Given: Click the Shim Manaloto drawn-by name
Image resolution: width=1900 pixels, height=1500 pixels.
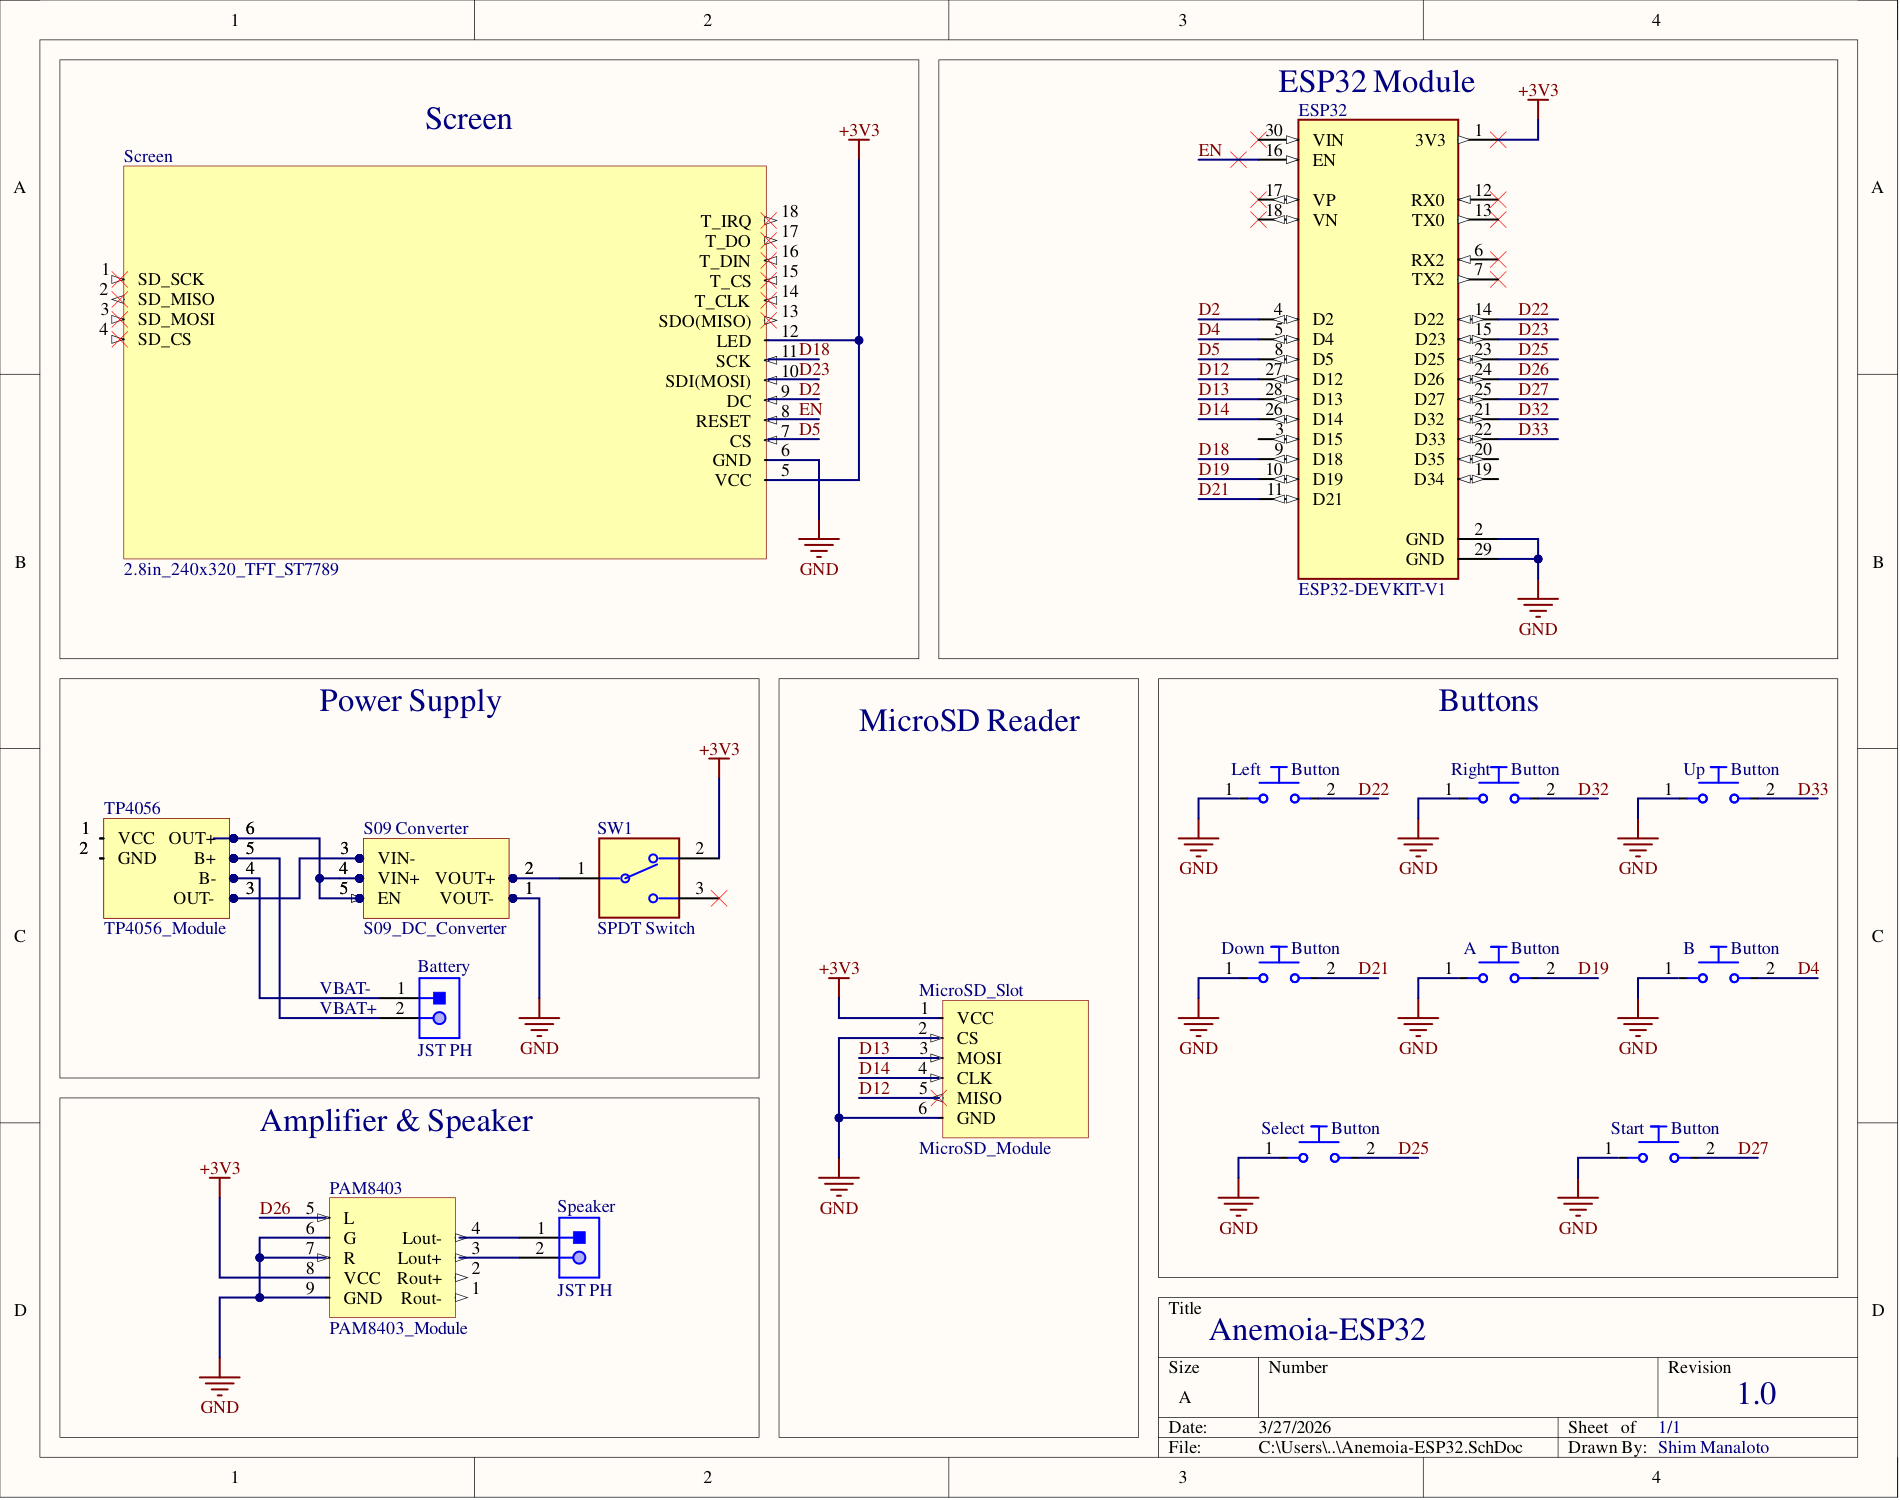Looking at the screenshot, I should coord(1713,1448).
